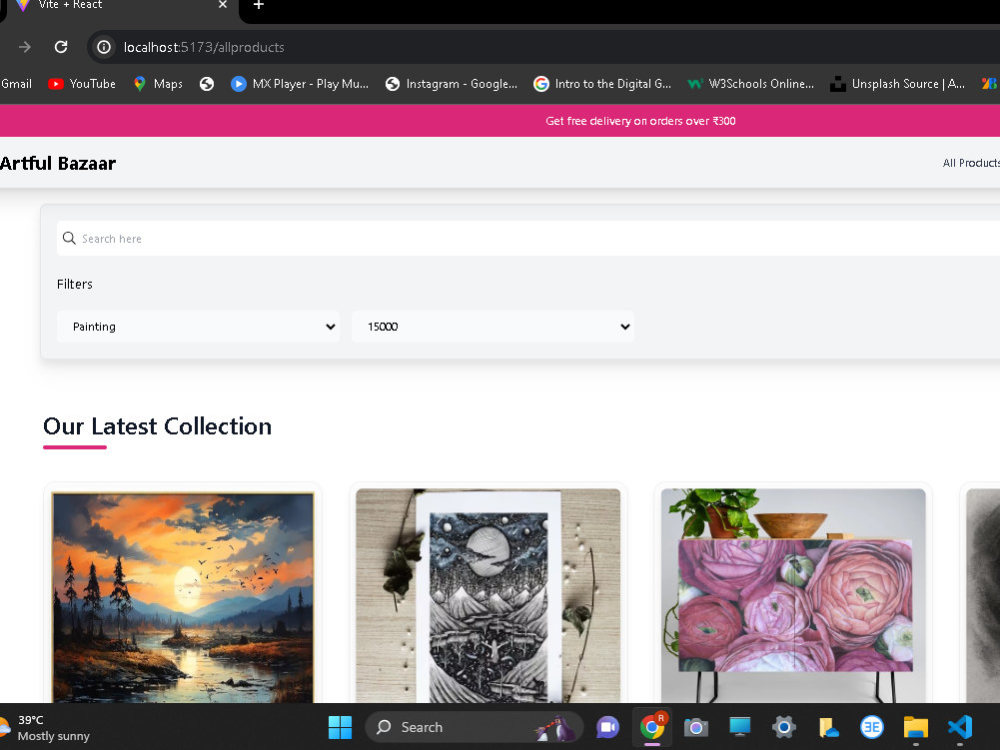This screenshot has height=750, width=1000.
Task: Open Intro to the Digital G... bookmark
Action: click(x=603, y=84)
